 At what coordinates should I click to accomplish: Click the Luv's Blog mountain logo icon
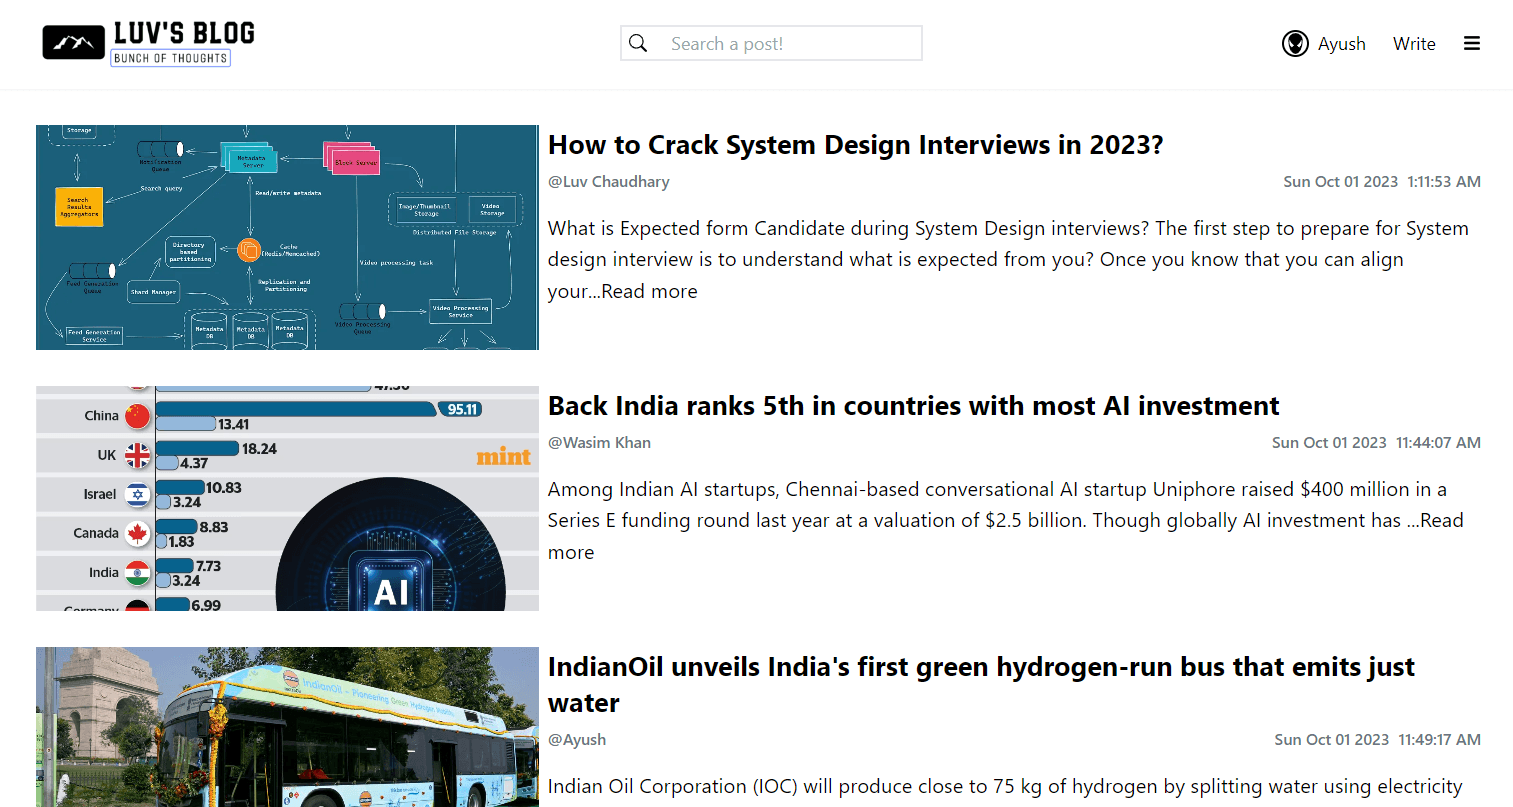(x=73, y=43)
